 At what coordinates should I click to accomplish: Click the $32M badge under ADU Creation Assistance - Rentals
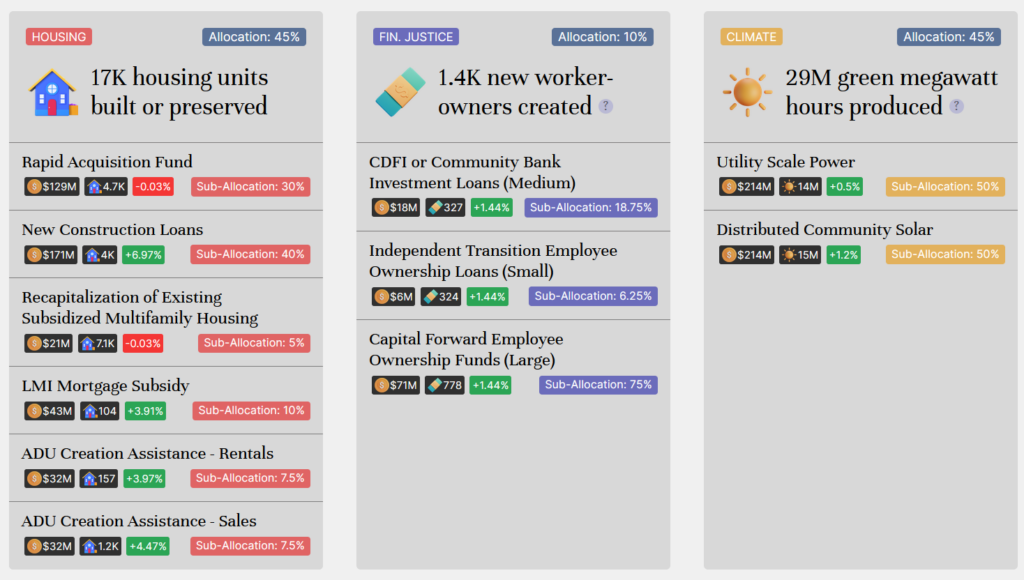(x=50, y=479)
